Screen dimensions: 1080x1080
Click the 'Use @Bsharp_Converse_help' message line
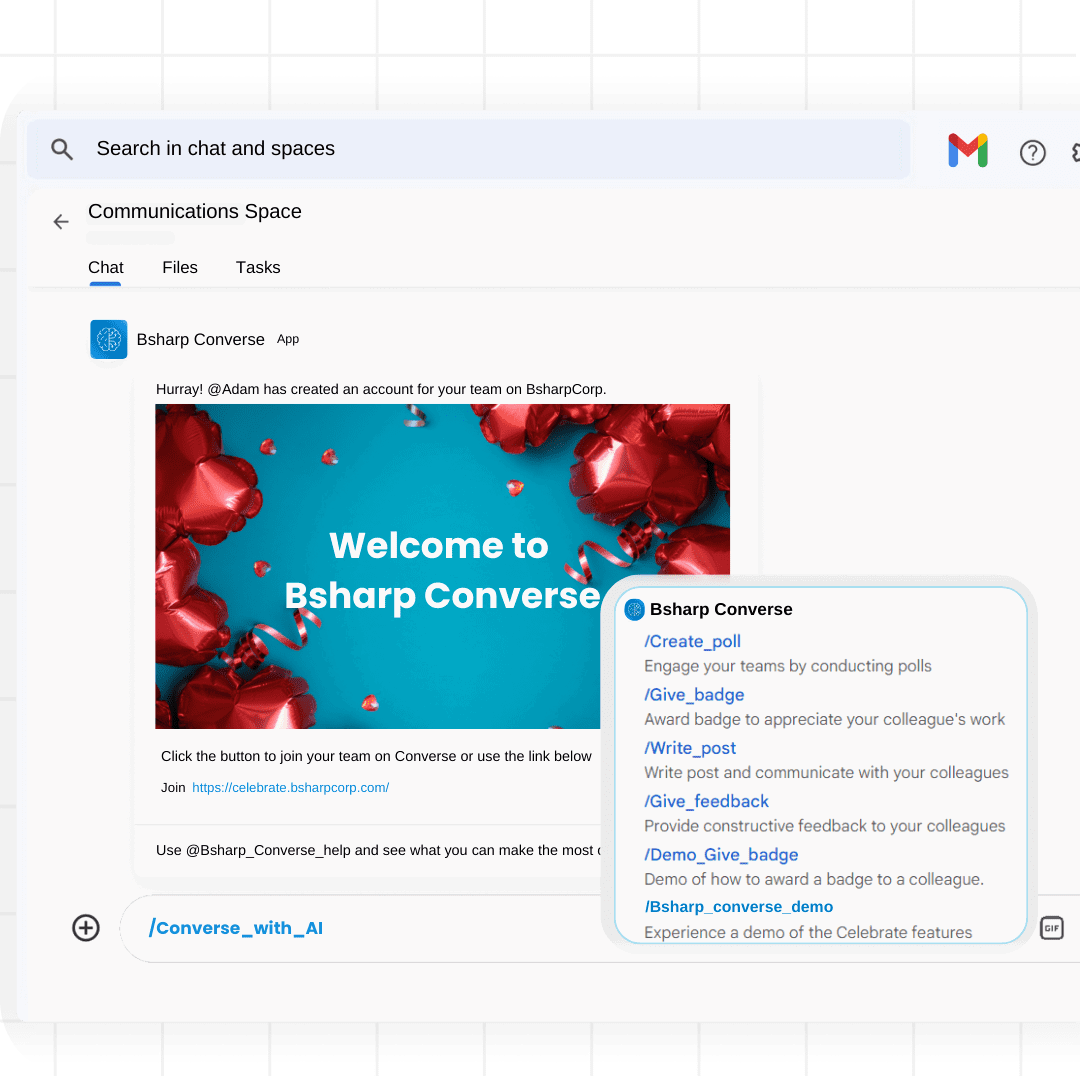(378, 850)
